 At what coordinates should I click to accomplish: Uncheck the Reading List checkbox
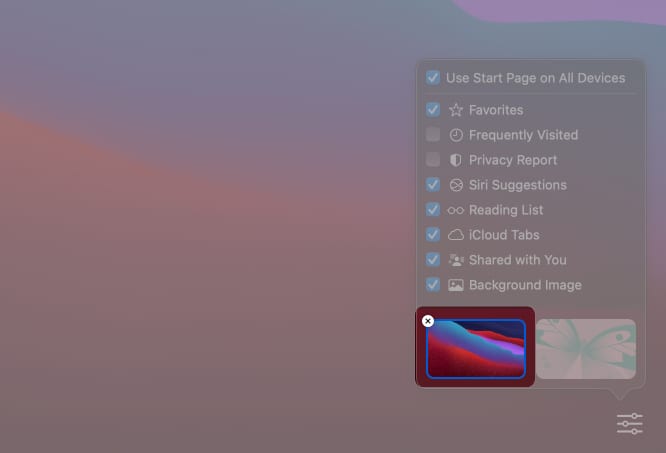click(x=433, y=210)
